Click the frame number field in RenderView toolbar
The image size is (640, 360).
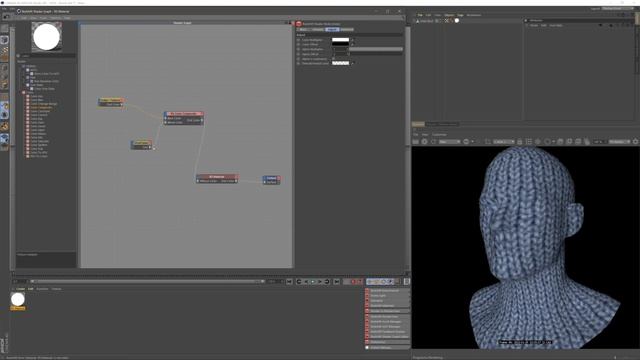tap(599, 142)
